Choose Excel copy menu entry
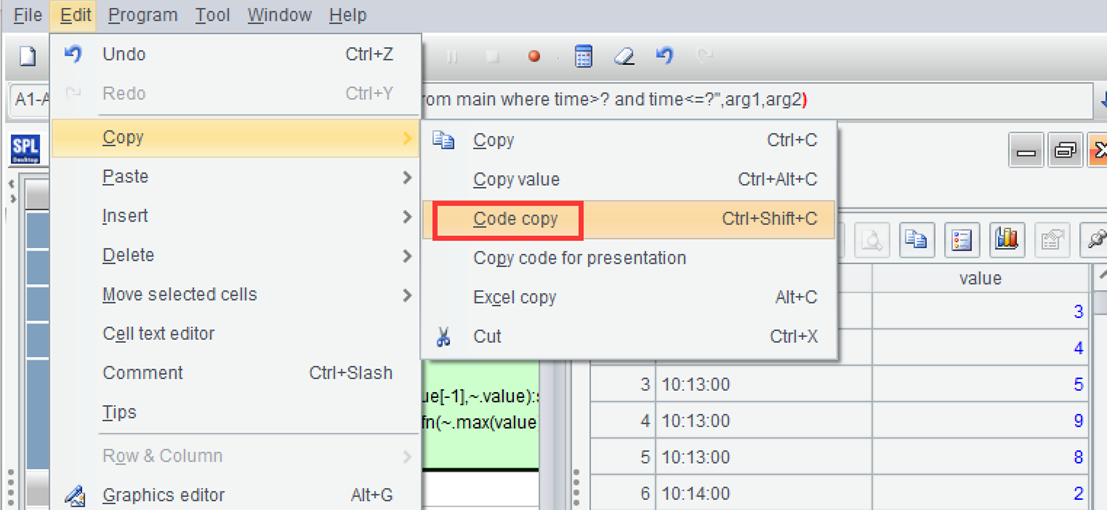This screenshot has width=1107, height=510. [514, 298]
